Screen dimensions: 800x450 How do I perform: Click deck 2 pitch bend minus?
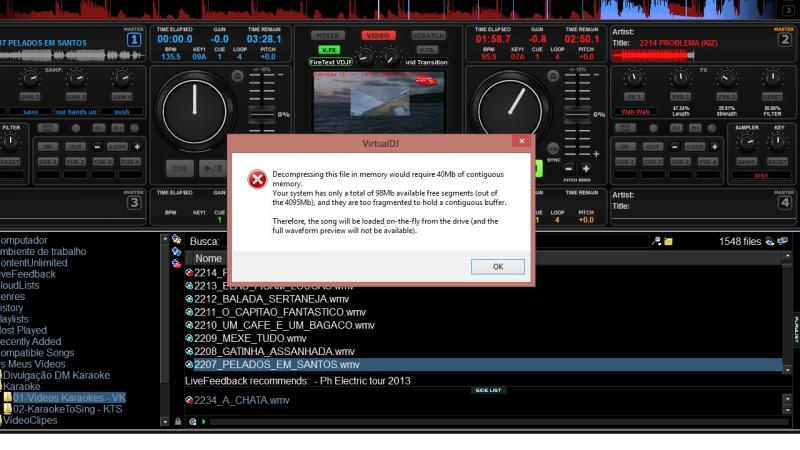[x=568, y=168]
